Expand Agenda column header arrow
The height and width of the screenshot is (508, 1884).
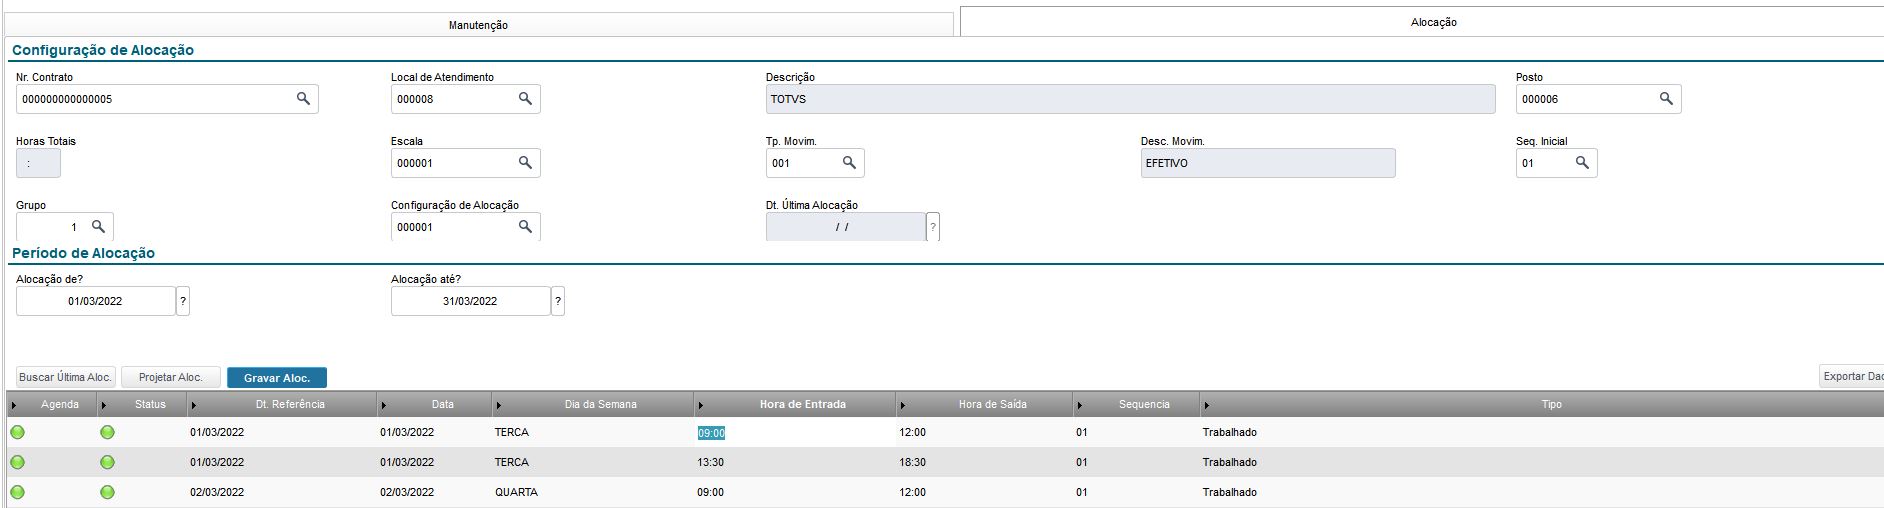coord(14,405)
